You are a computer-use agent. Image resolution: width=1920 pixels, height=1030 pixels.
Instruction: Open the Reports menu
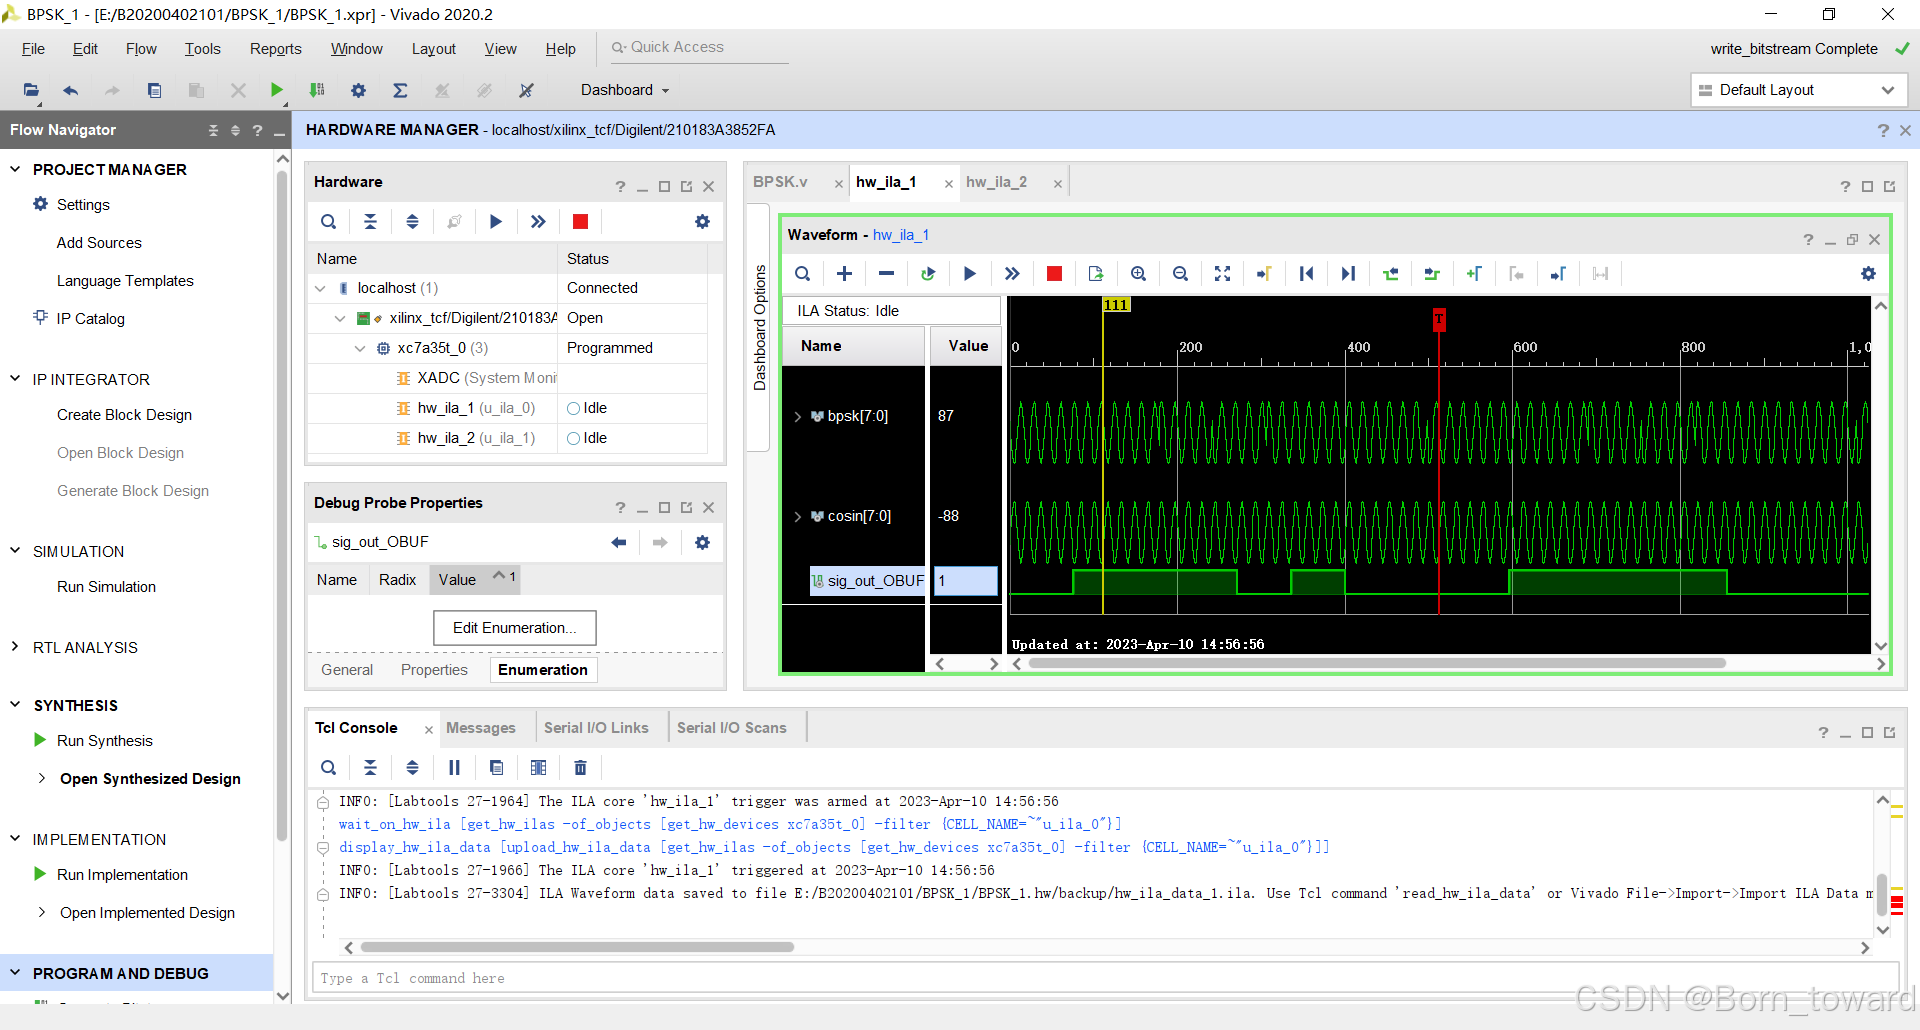pos(275,49)
